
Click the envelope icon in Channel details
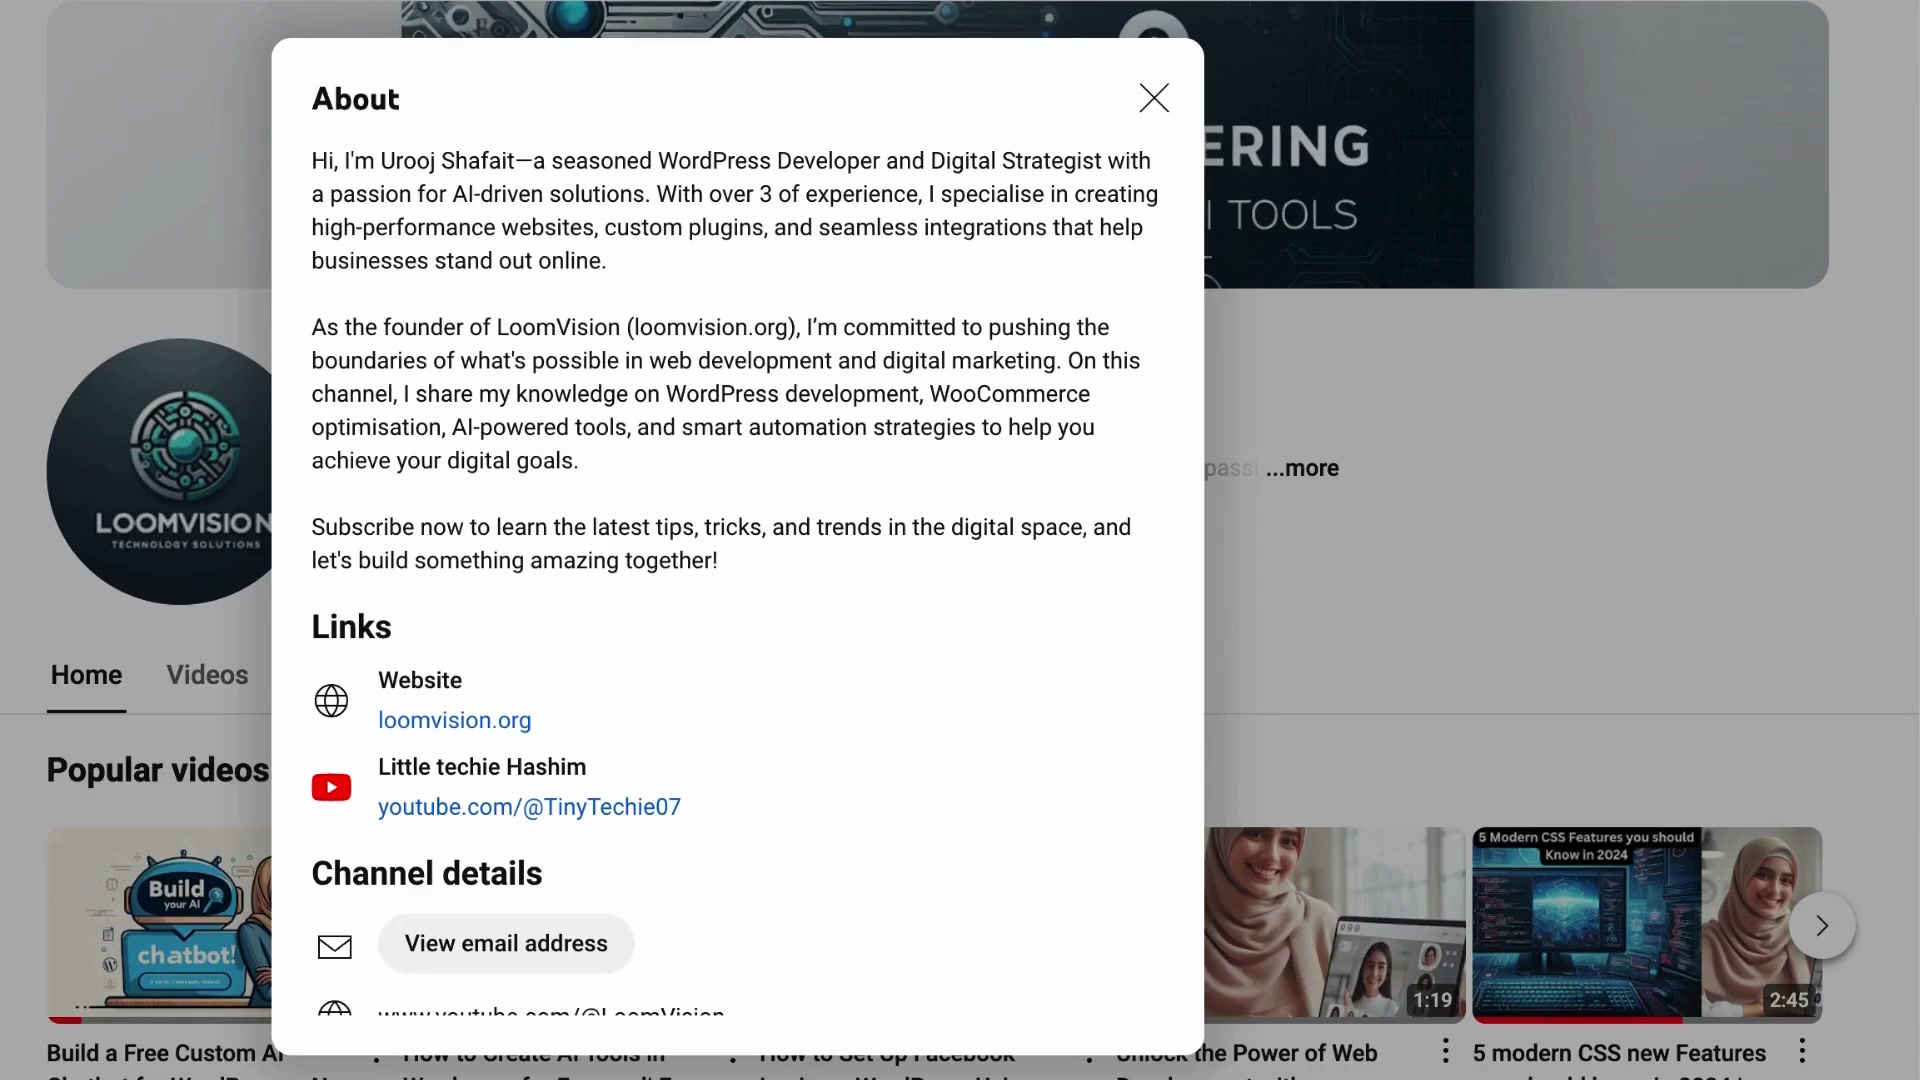(334, 946)
